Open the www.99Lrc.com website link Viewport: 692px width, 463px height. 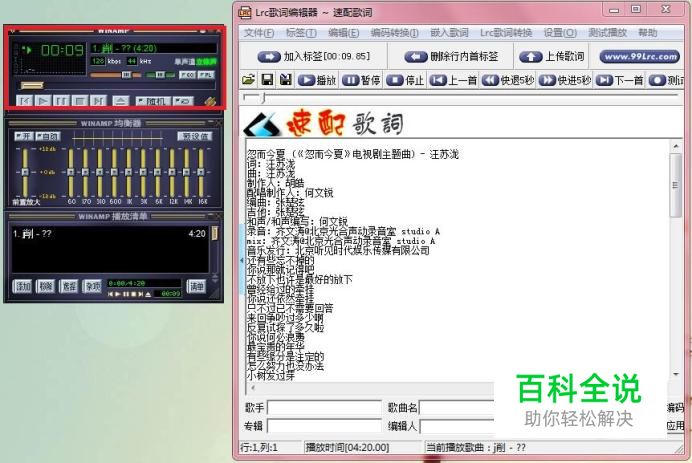639,56
